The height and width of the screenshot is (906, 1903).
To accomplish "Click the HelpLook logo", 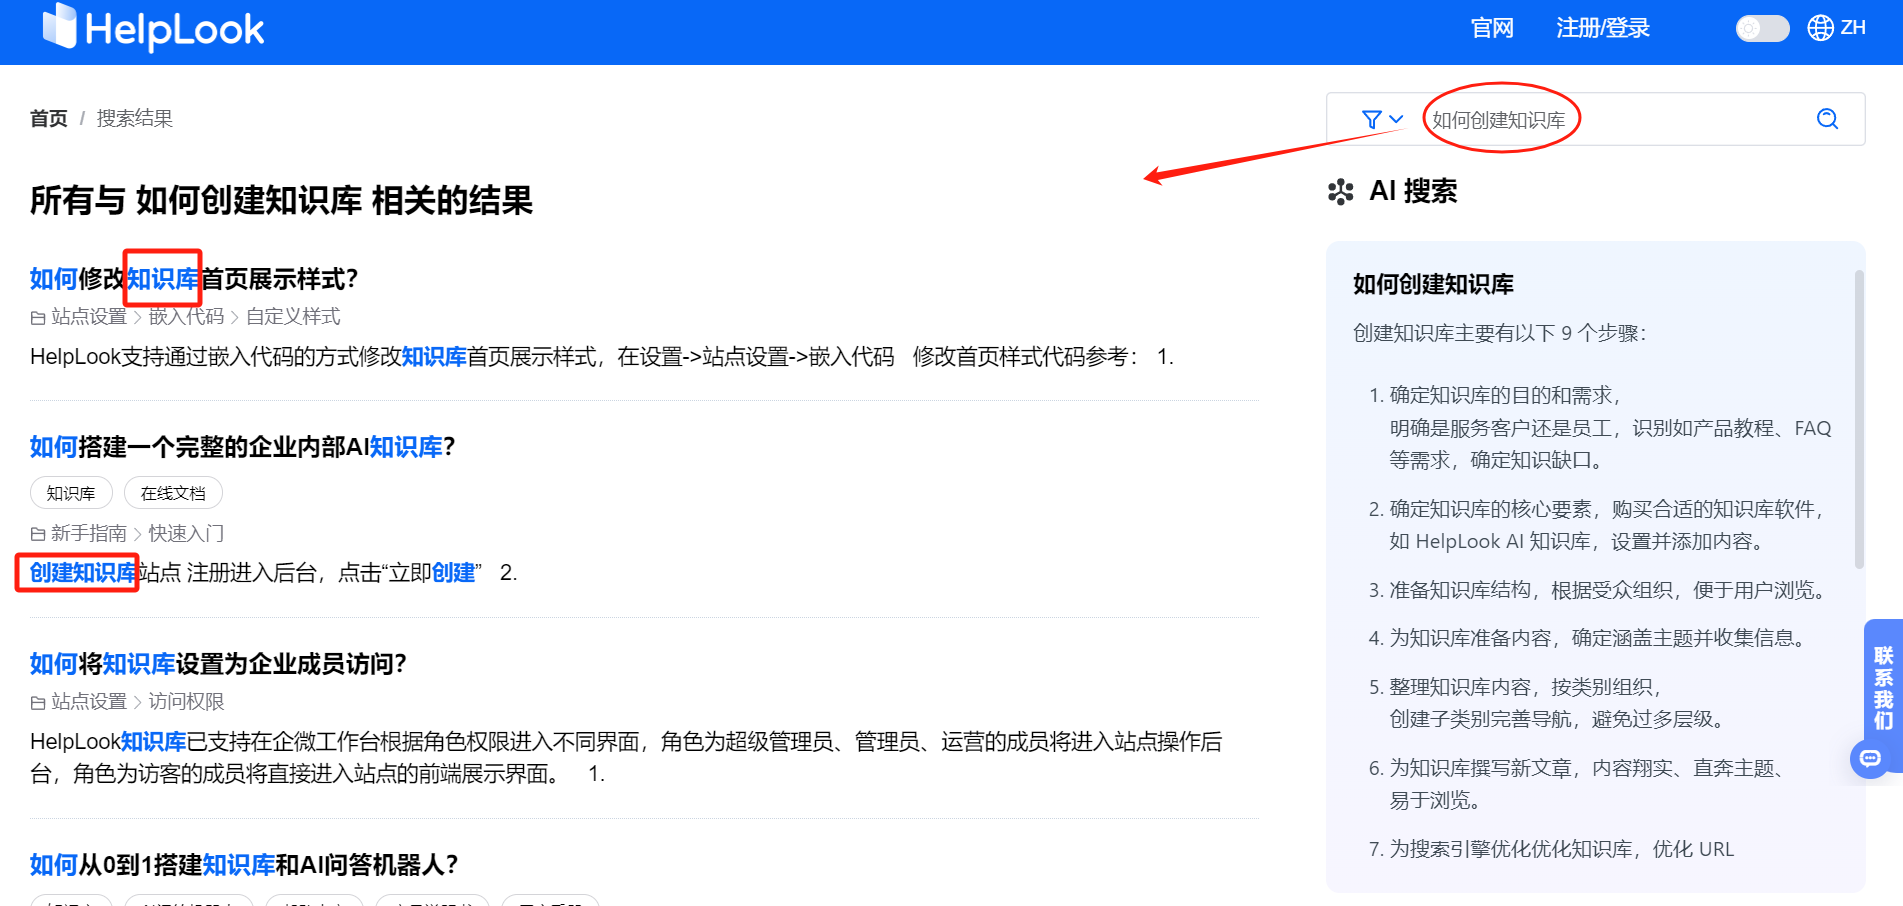I will tap(153, 29).
